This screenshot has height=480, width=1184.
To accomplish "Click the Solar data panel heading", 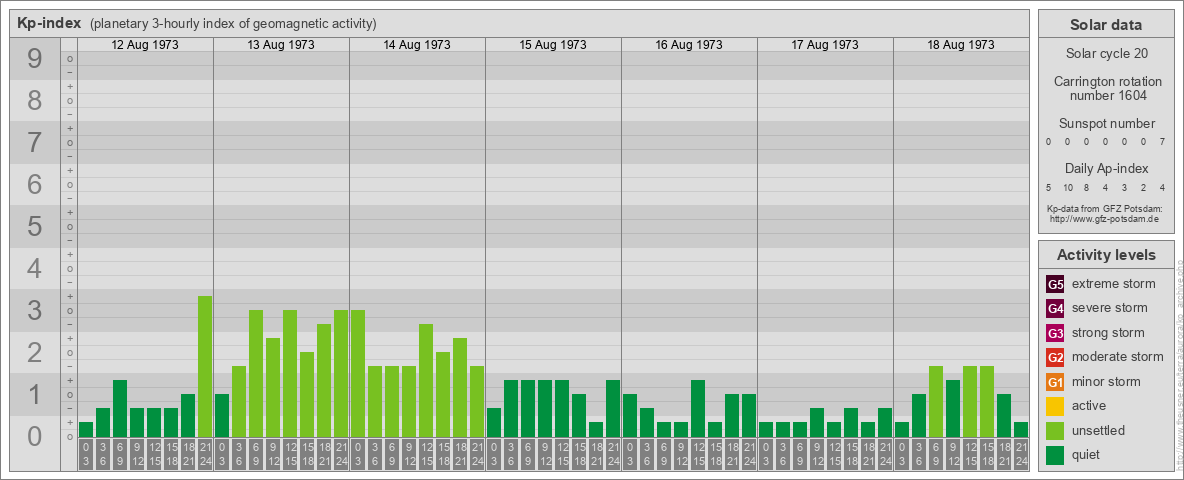I will pyautogui.click(x=1106, y=24).
